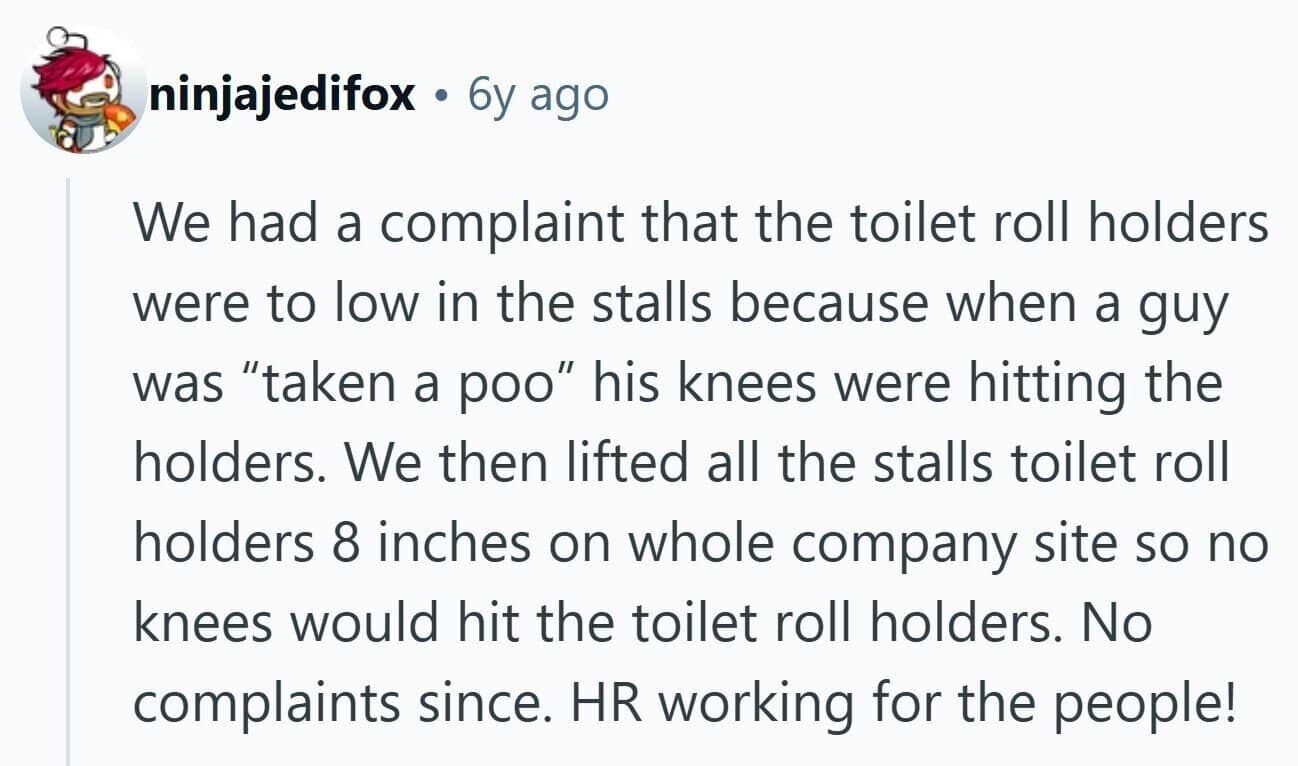1298x766 pixels.
Task: Click the dot separator beside the username
Action: tap(441, 97)
